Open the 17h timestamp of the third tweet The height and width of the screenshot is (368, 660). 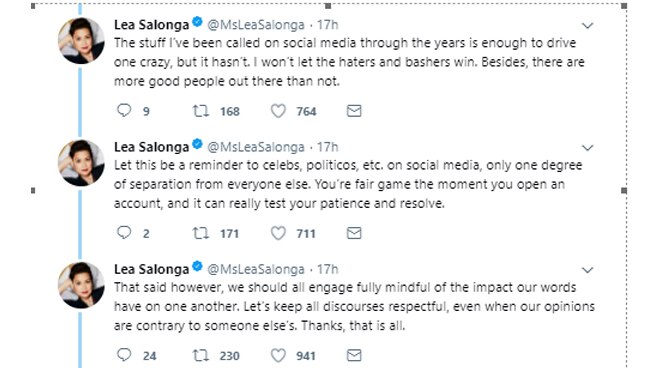point(327,269)
